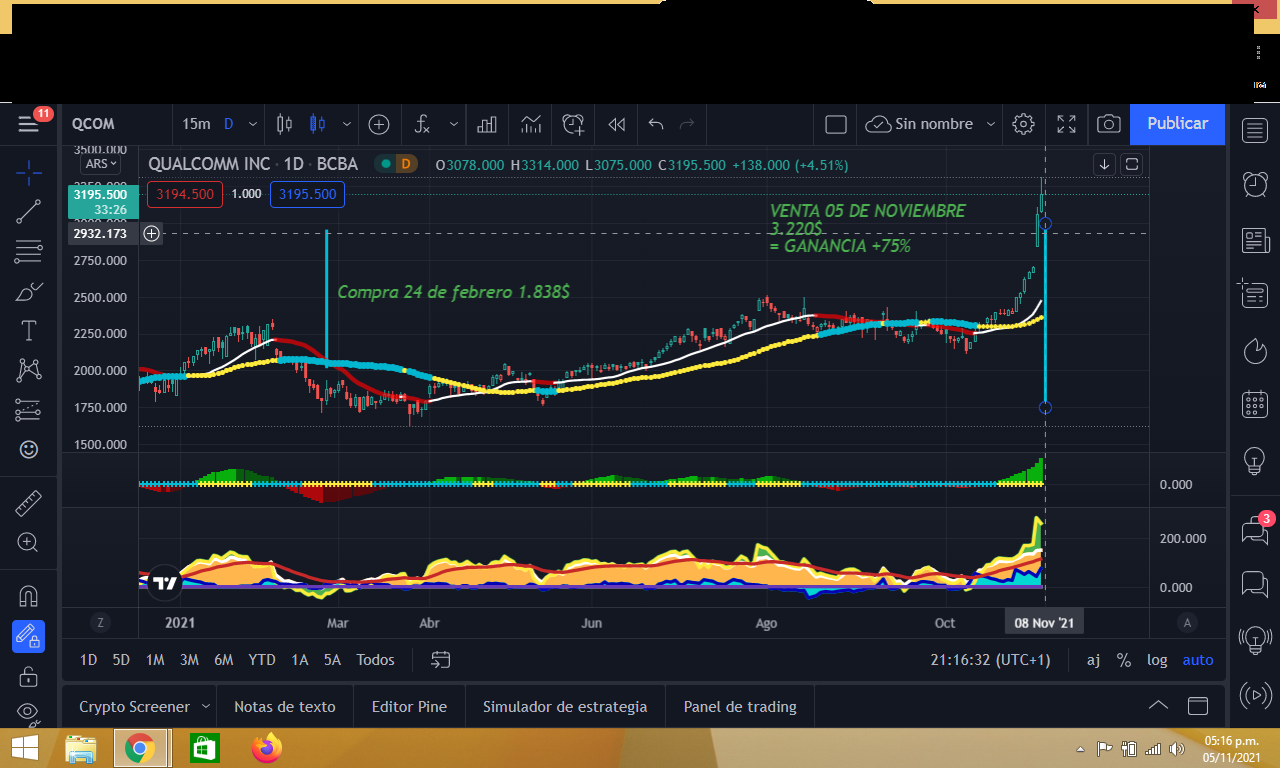Select the Text annotation tool

(x=29, y=331)
